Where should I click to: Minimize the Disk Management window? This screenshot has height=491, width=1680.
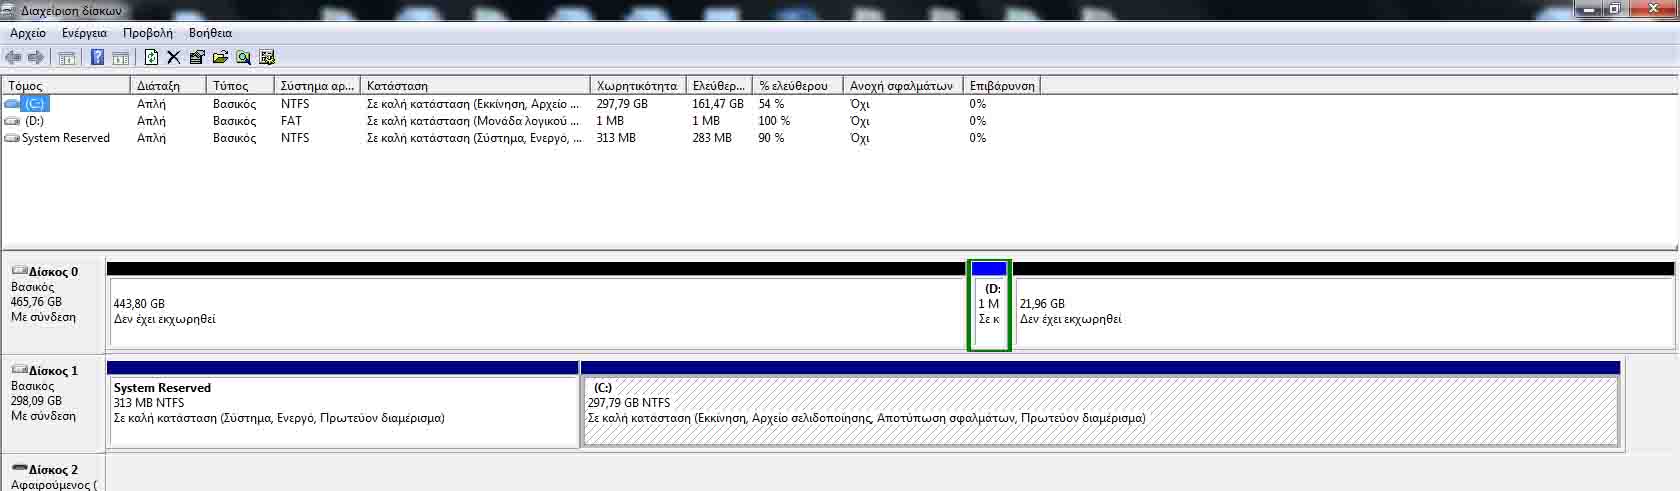(x=1589, y=9)
